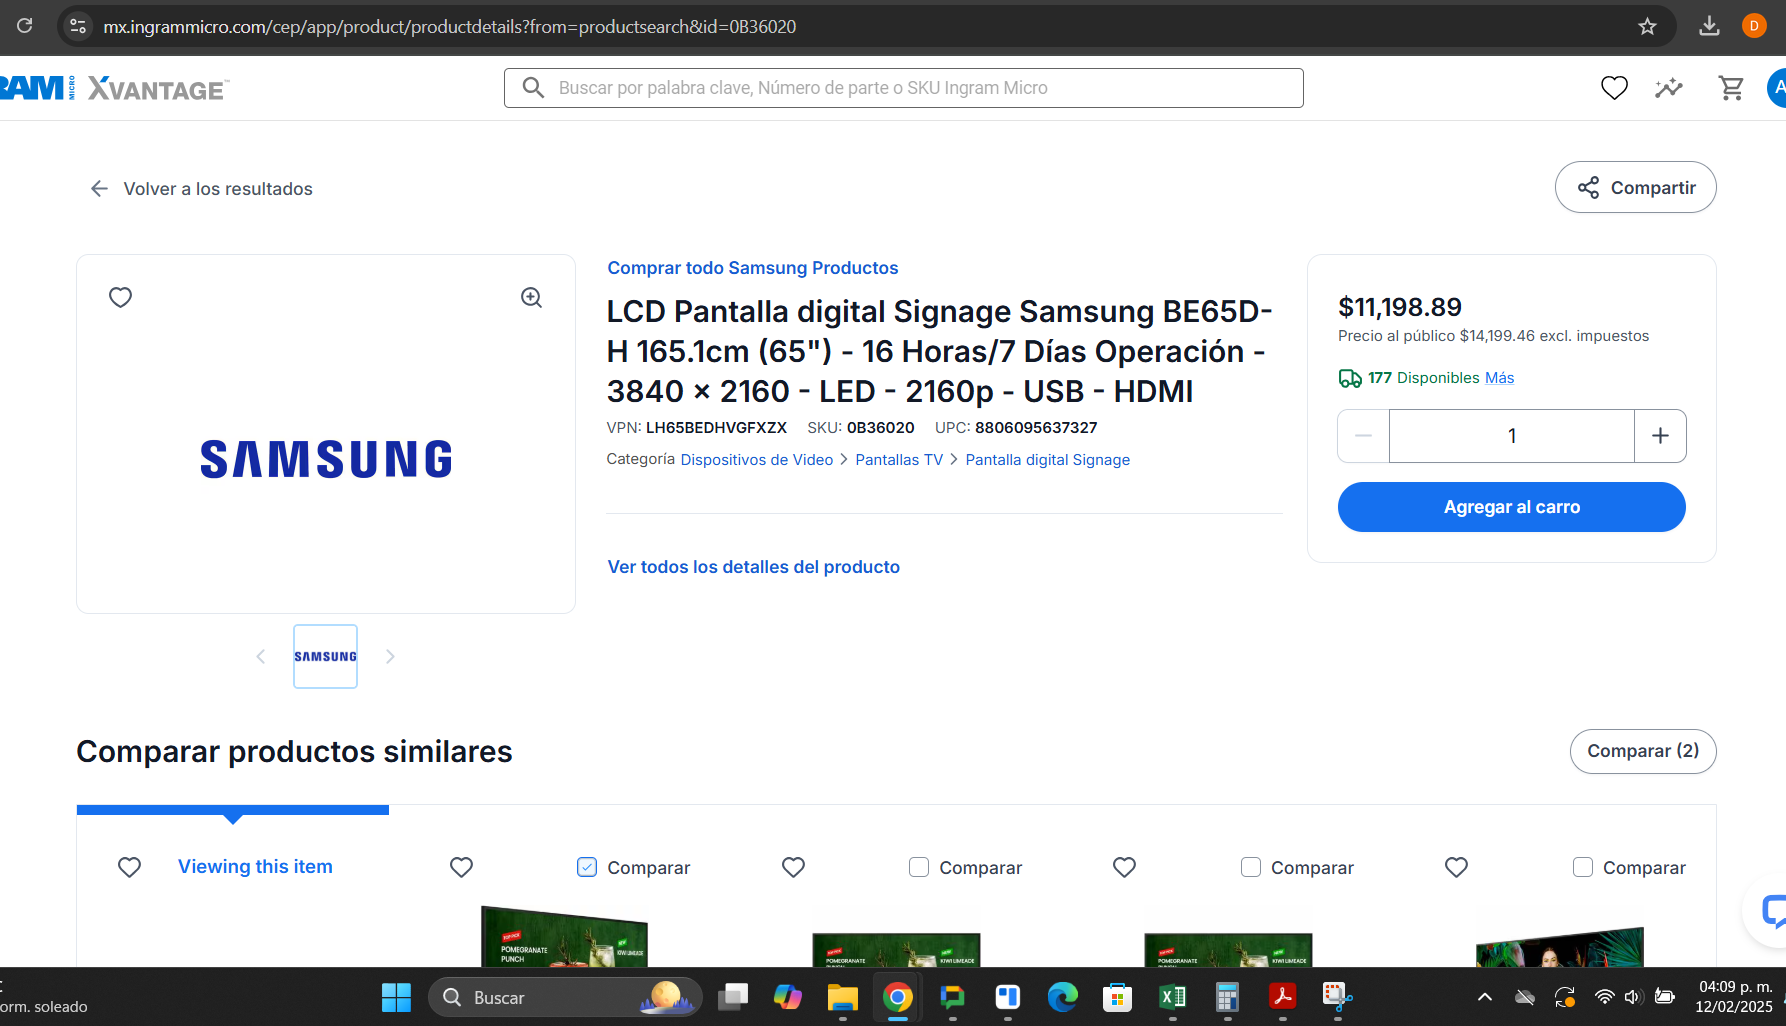
Task: Click the browser address bar URL
Action: 450,27
